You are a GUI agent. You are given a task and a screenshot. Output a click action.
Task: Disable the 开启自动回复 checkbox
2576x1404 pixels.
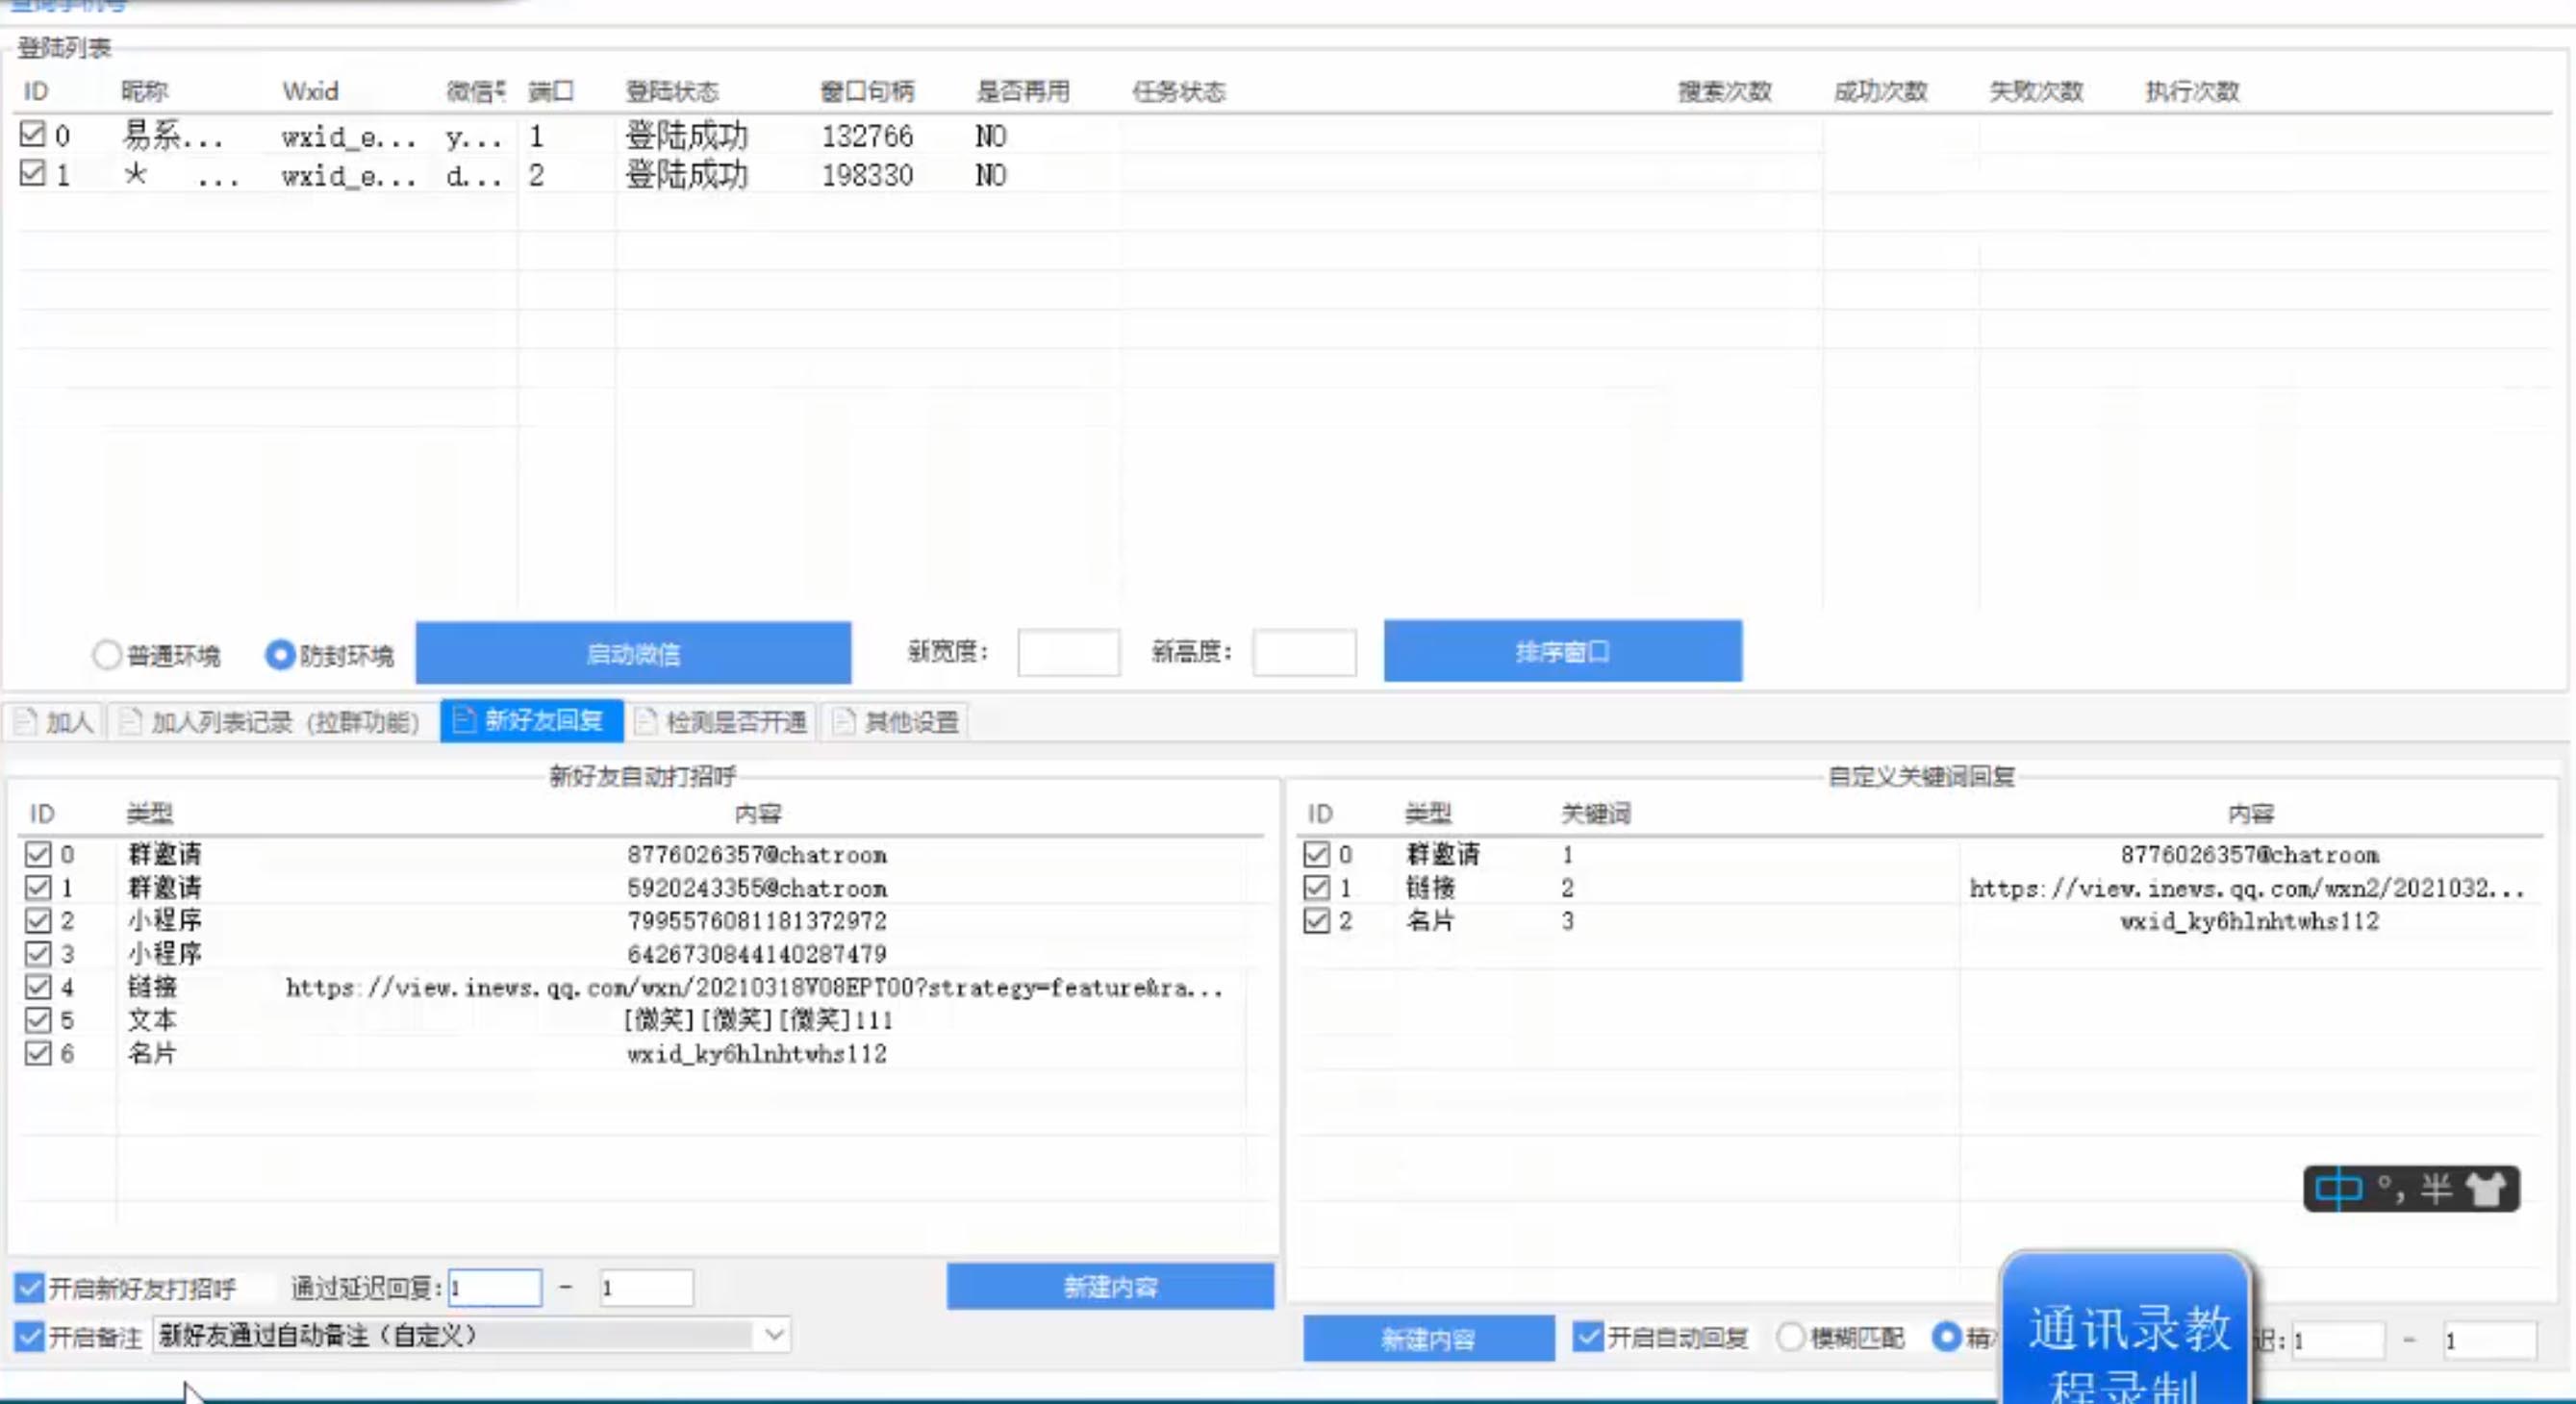[x=1586, y=1337]
